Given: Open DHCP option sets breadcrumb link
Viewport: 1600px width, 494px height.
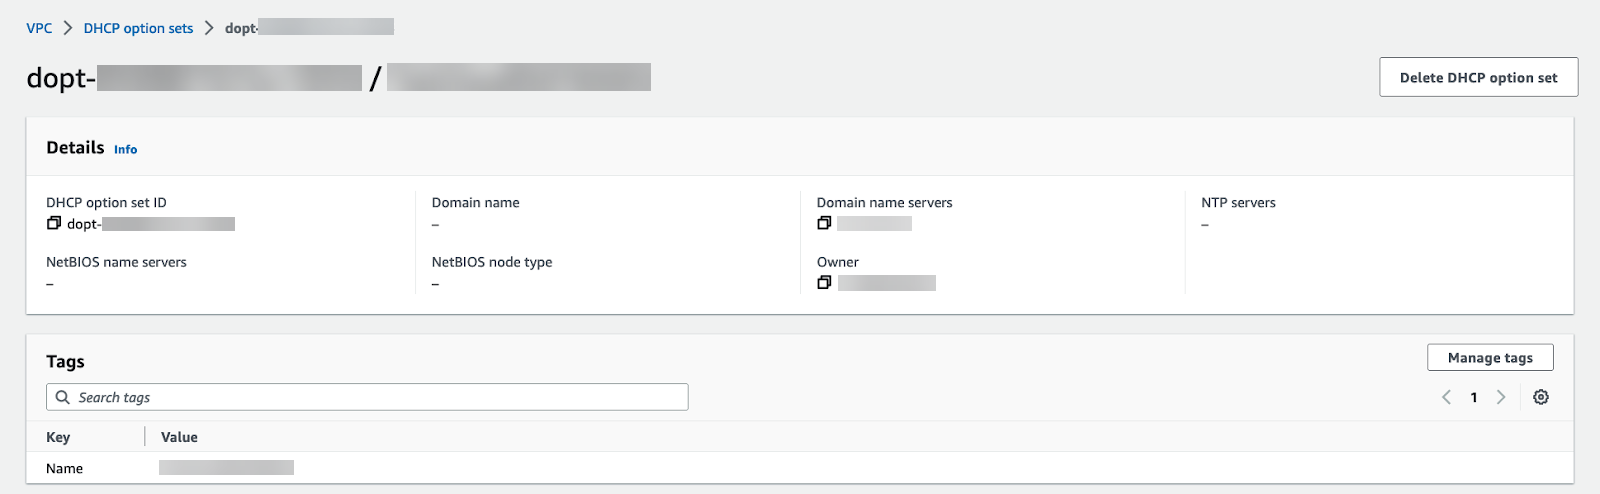Looking at the screenshot, I should coord(138,28).
